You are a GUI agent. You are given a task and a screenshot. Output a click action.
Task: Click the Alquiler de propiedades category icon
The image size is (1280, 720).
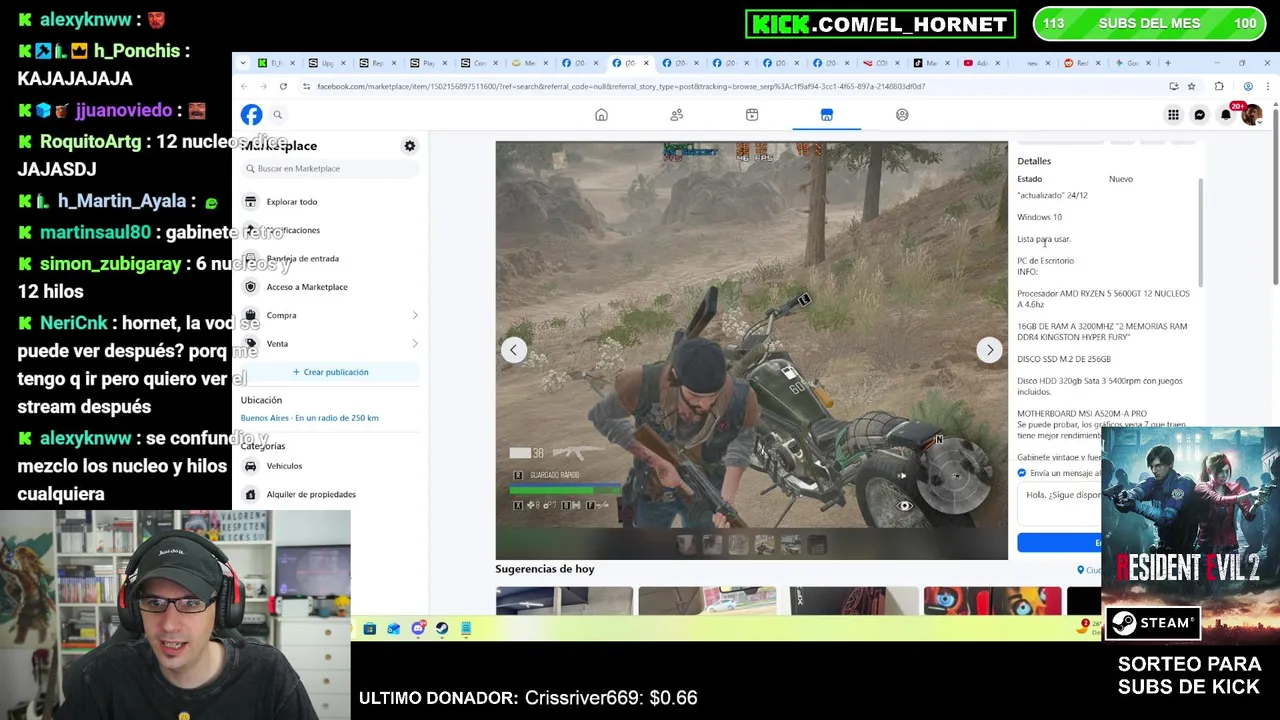click(x=250, y=494)
